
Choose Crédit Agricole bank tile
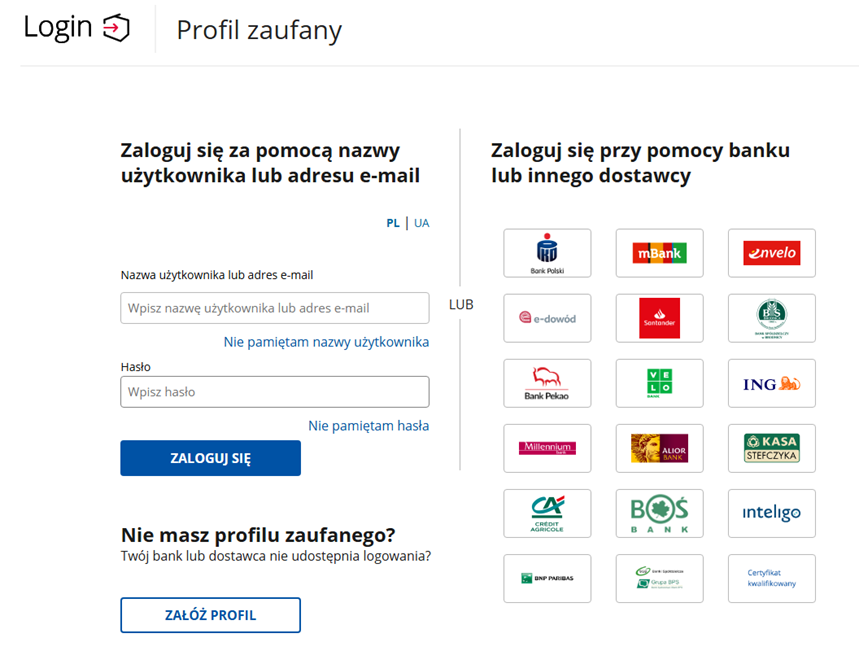pos(547,514)
